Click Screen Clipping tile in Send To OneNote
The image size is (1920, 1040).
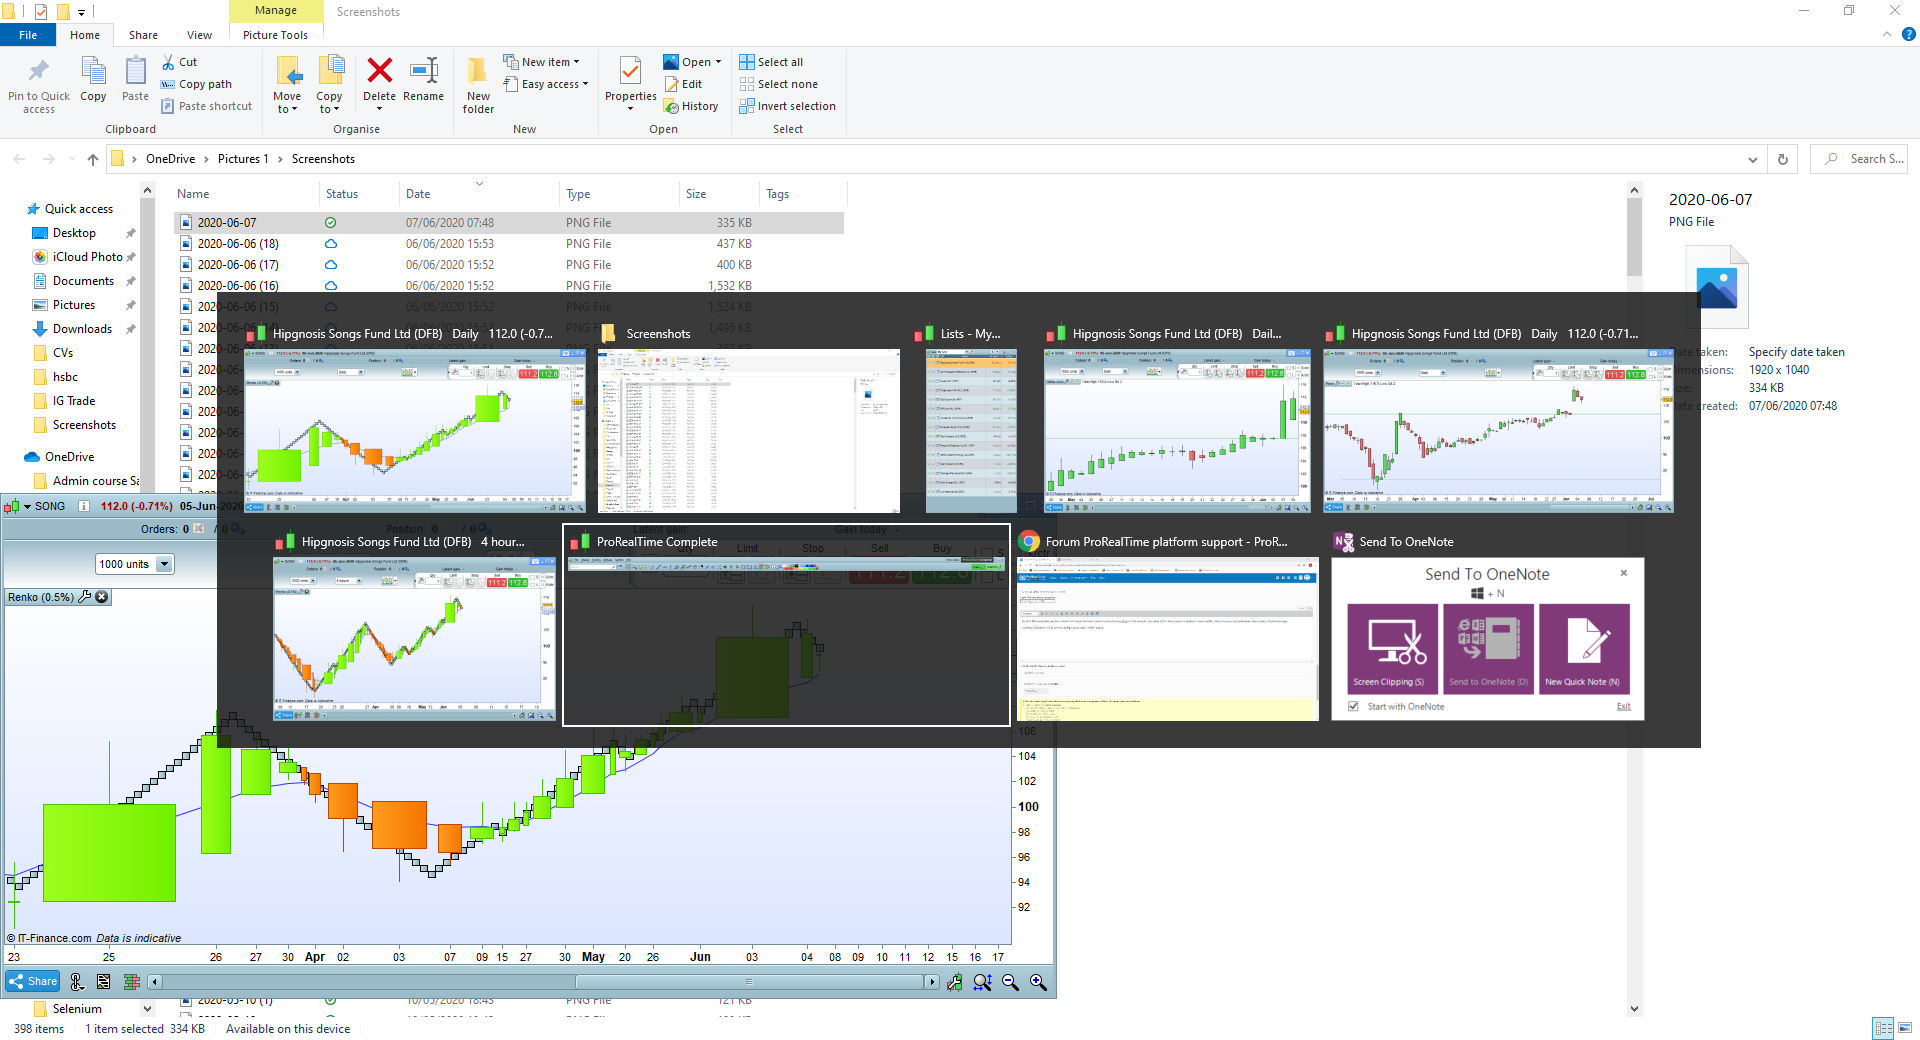point(1392,648)
